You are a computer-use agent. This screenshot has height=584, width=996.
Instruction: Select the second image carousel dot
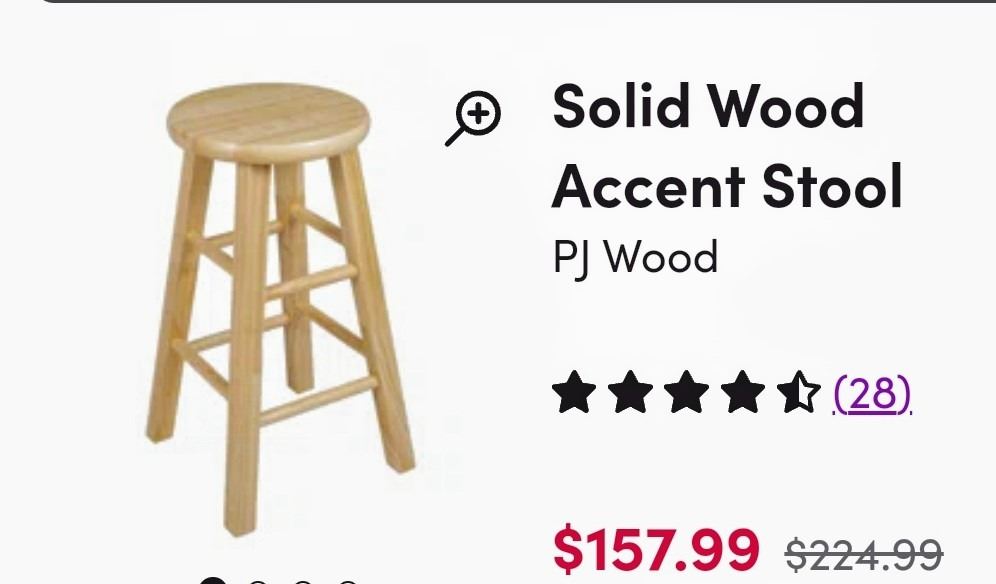pos(258,581)
